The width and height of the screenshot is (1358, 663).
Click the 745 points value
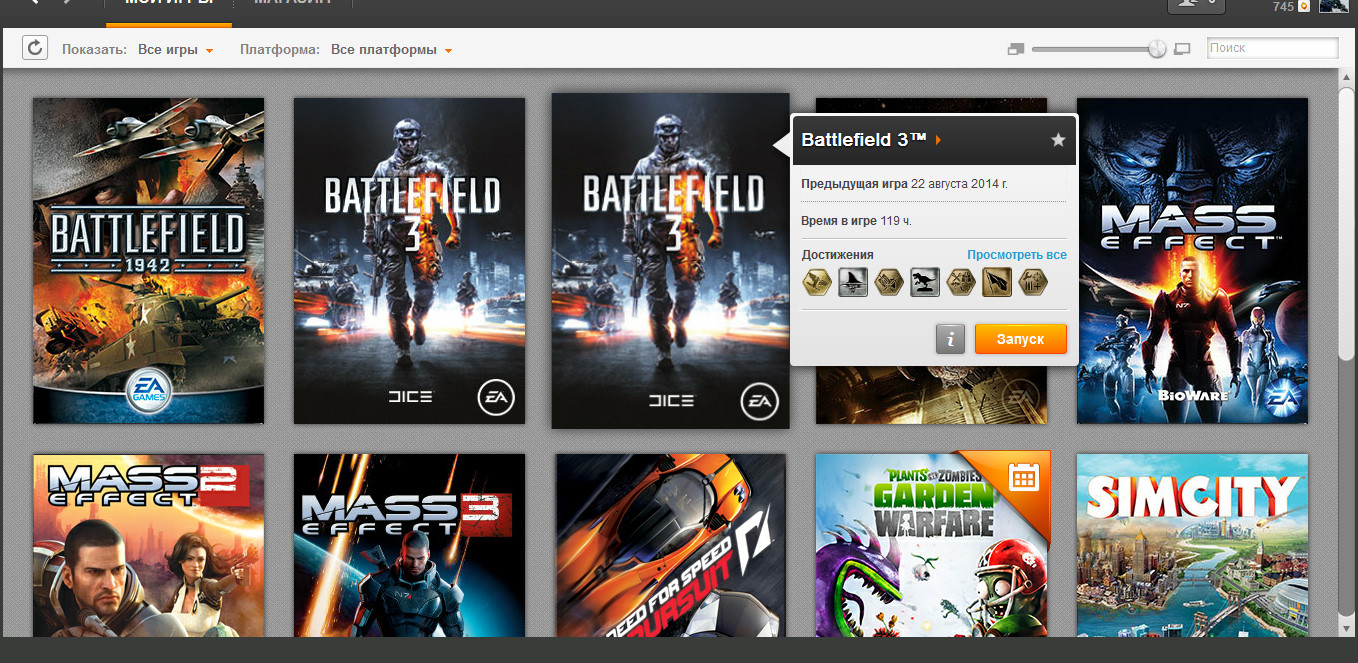[1283, 6]
